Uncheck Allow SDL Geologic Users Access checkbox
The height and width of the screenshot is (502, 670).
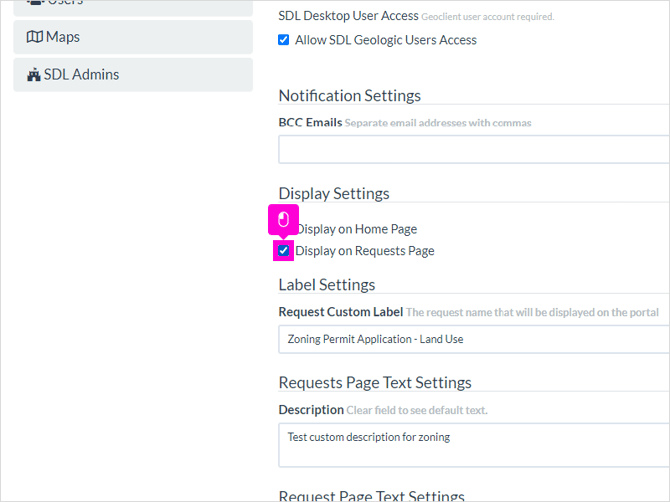283,40
